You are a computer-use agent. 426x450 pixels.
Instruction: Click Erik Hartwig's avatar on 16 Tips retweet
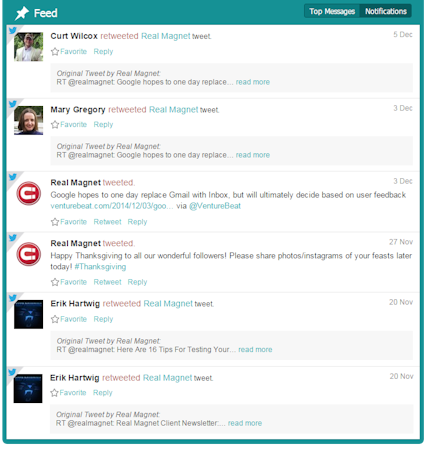[29, 314]
